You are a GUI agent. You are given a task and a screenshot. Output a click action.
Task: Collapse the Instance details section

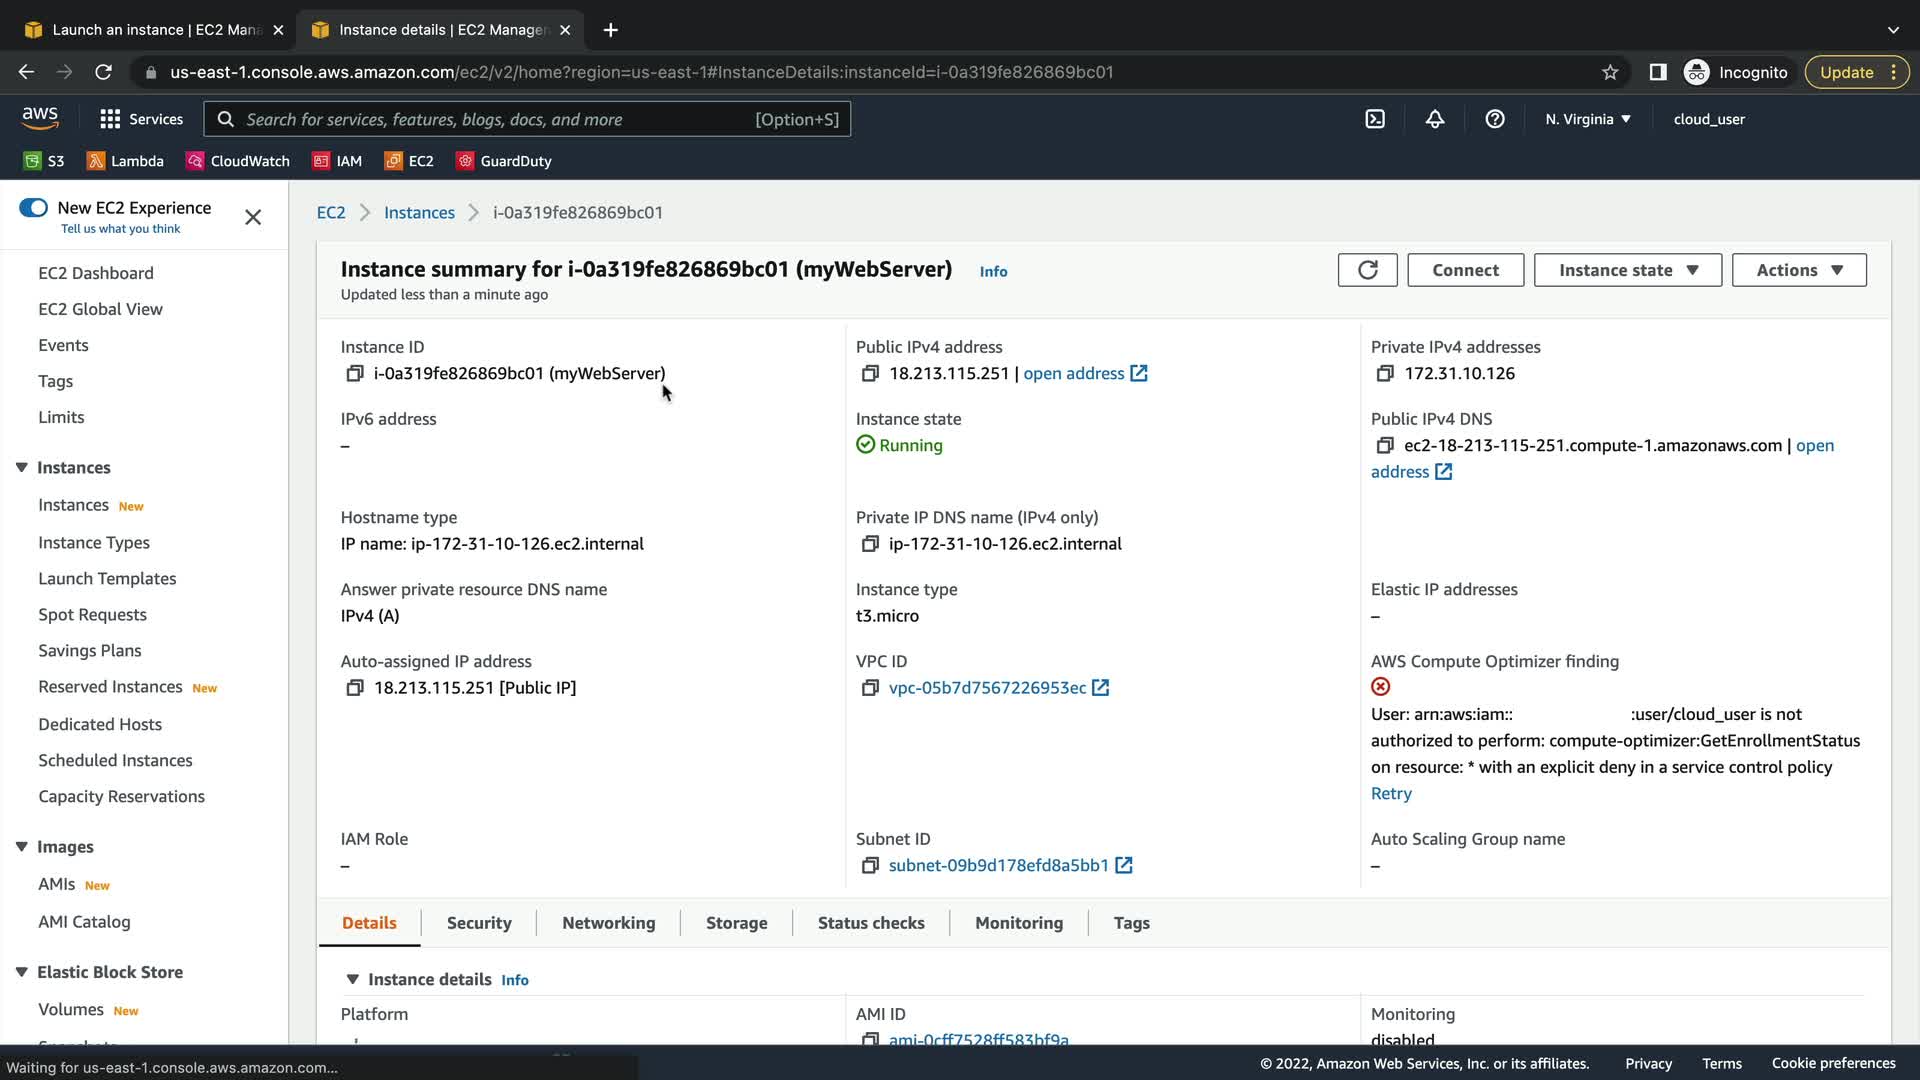point(352,979)
